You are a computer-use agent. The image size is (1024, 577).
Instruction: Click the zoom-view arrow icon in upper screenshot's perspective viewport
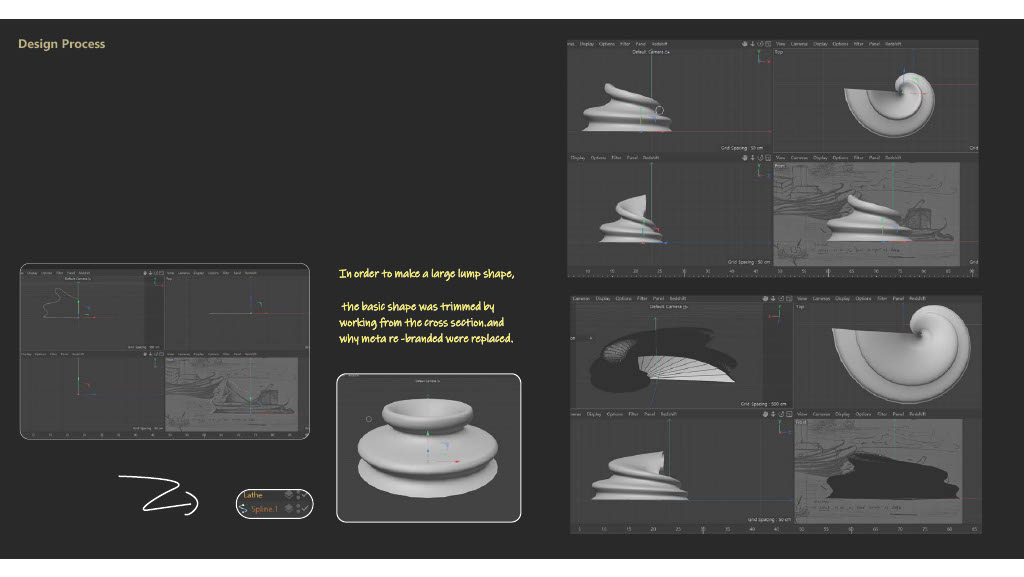point(752,44)
